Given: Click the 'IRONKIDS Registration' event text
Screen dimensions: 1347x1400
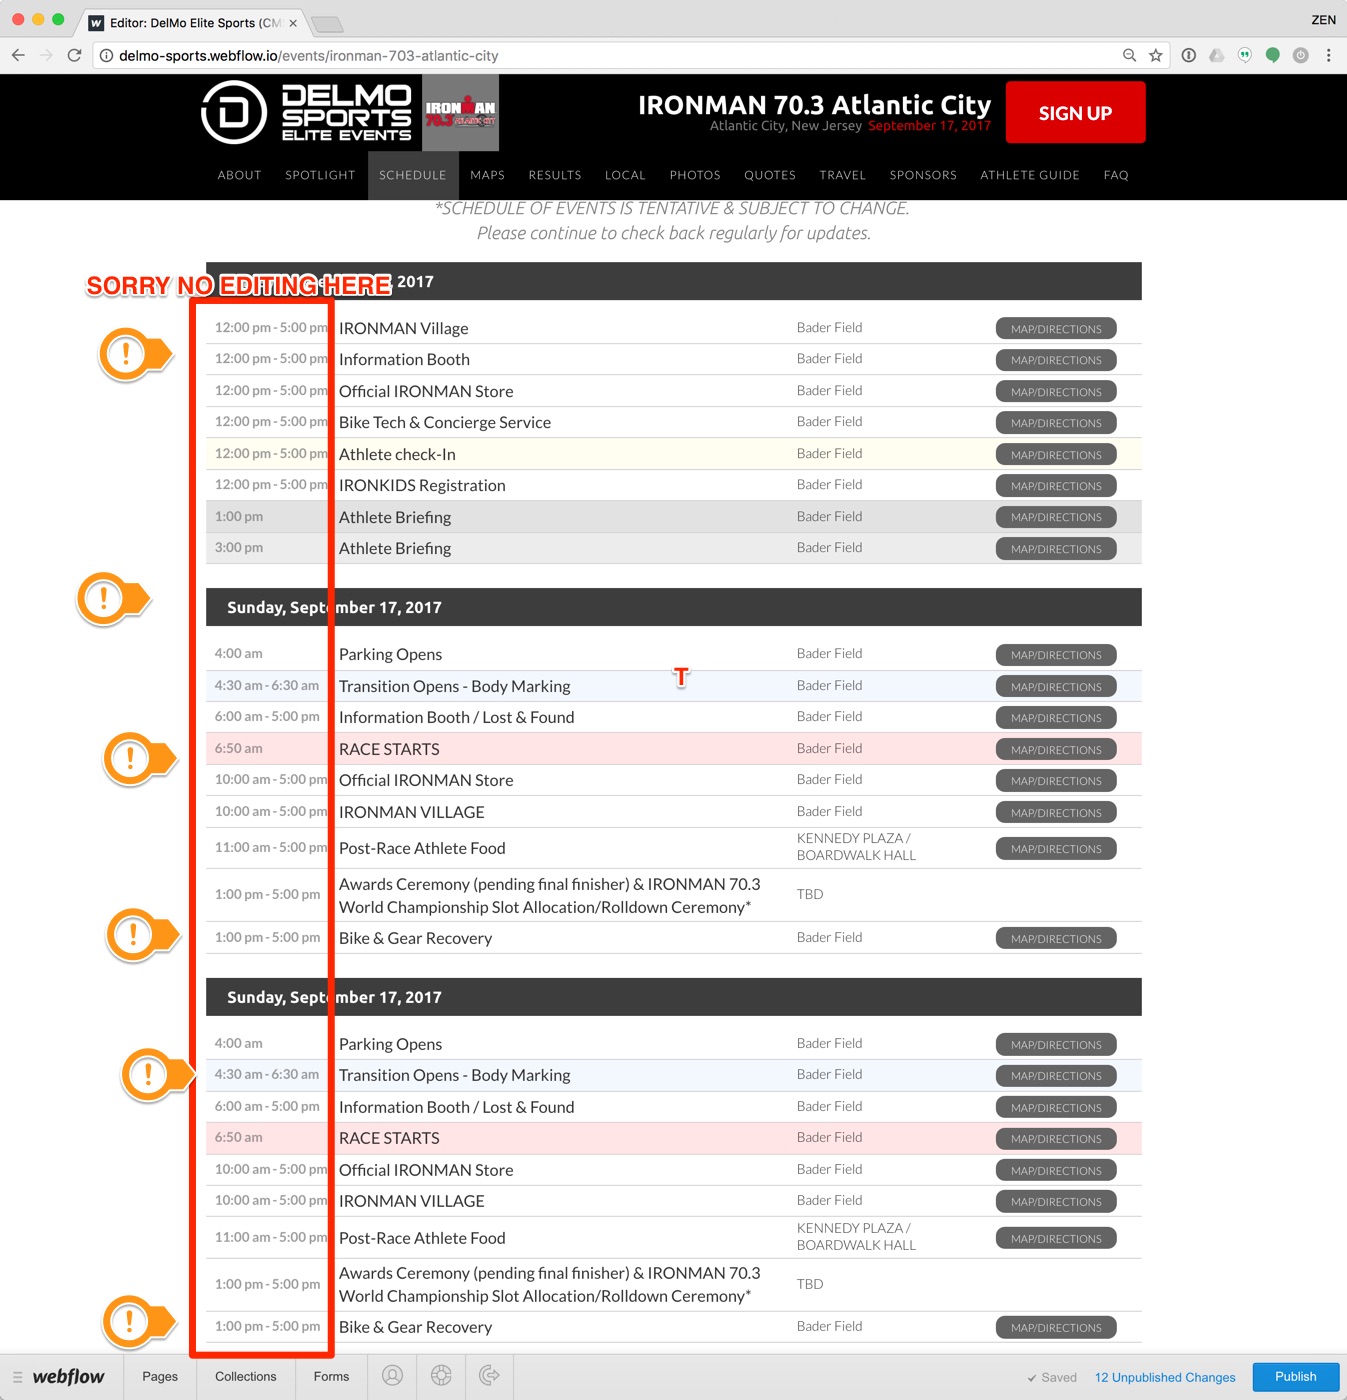Looking at the screenshot, I should tap(422, 485).
